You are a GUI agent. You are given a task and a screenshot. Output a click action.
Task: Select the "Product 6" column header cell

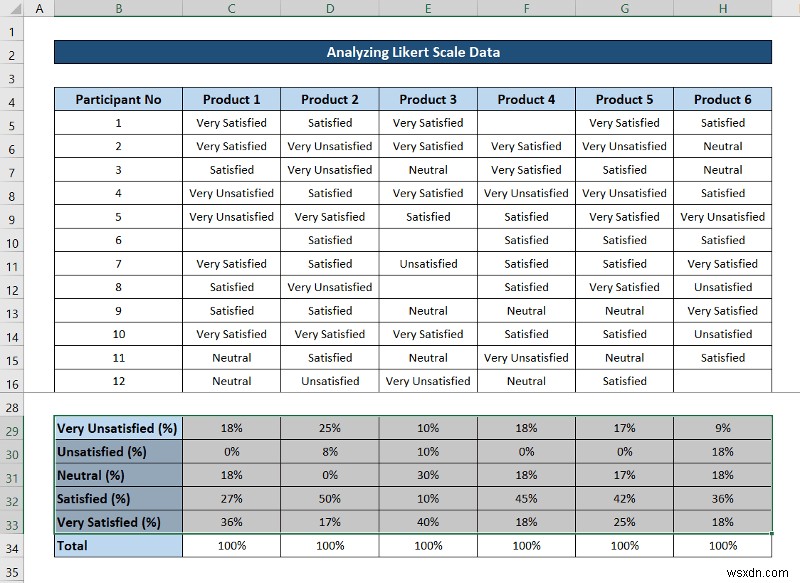[x=723, y=99]
